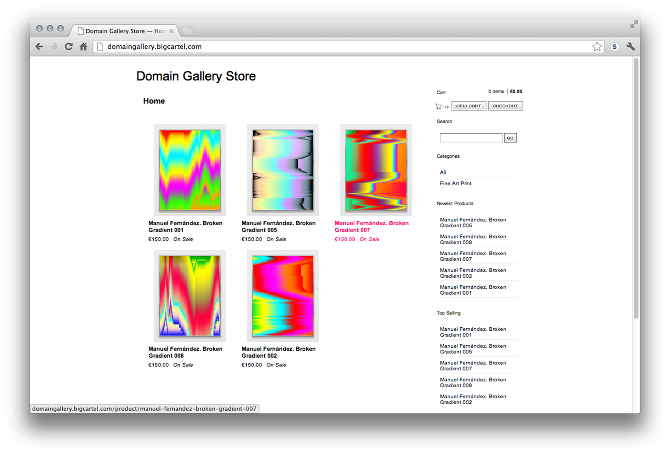Open the Broken Gradient 005 print thumbnail

point(283,170)
